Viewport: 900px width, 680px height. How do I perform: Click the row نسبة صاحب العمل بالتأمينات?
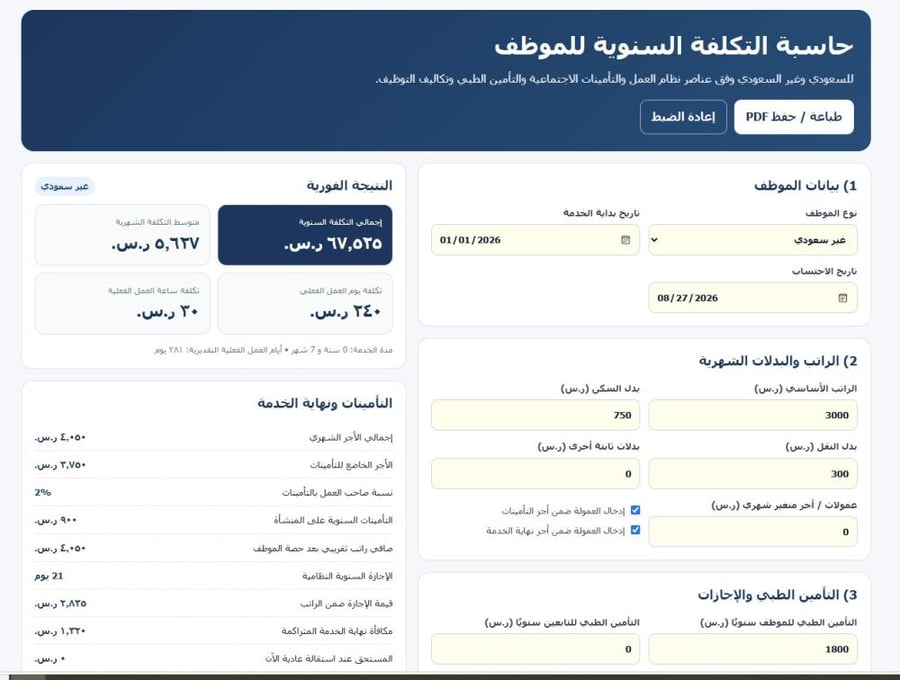click(x=214, y=492)
